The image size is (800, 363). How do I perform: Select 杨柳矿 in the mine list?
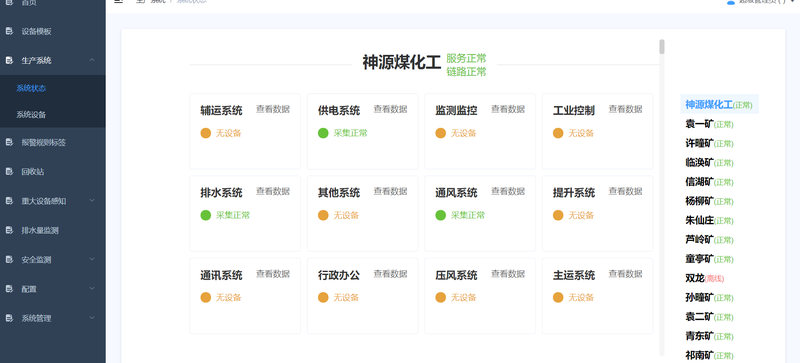click(x=710, y=201)
